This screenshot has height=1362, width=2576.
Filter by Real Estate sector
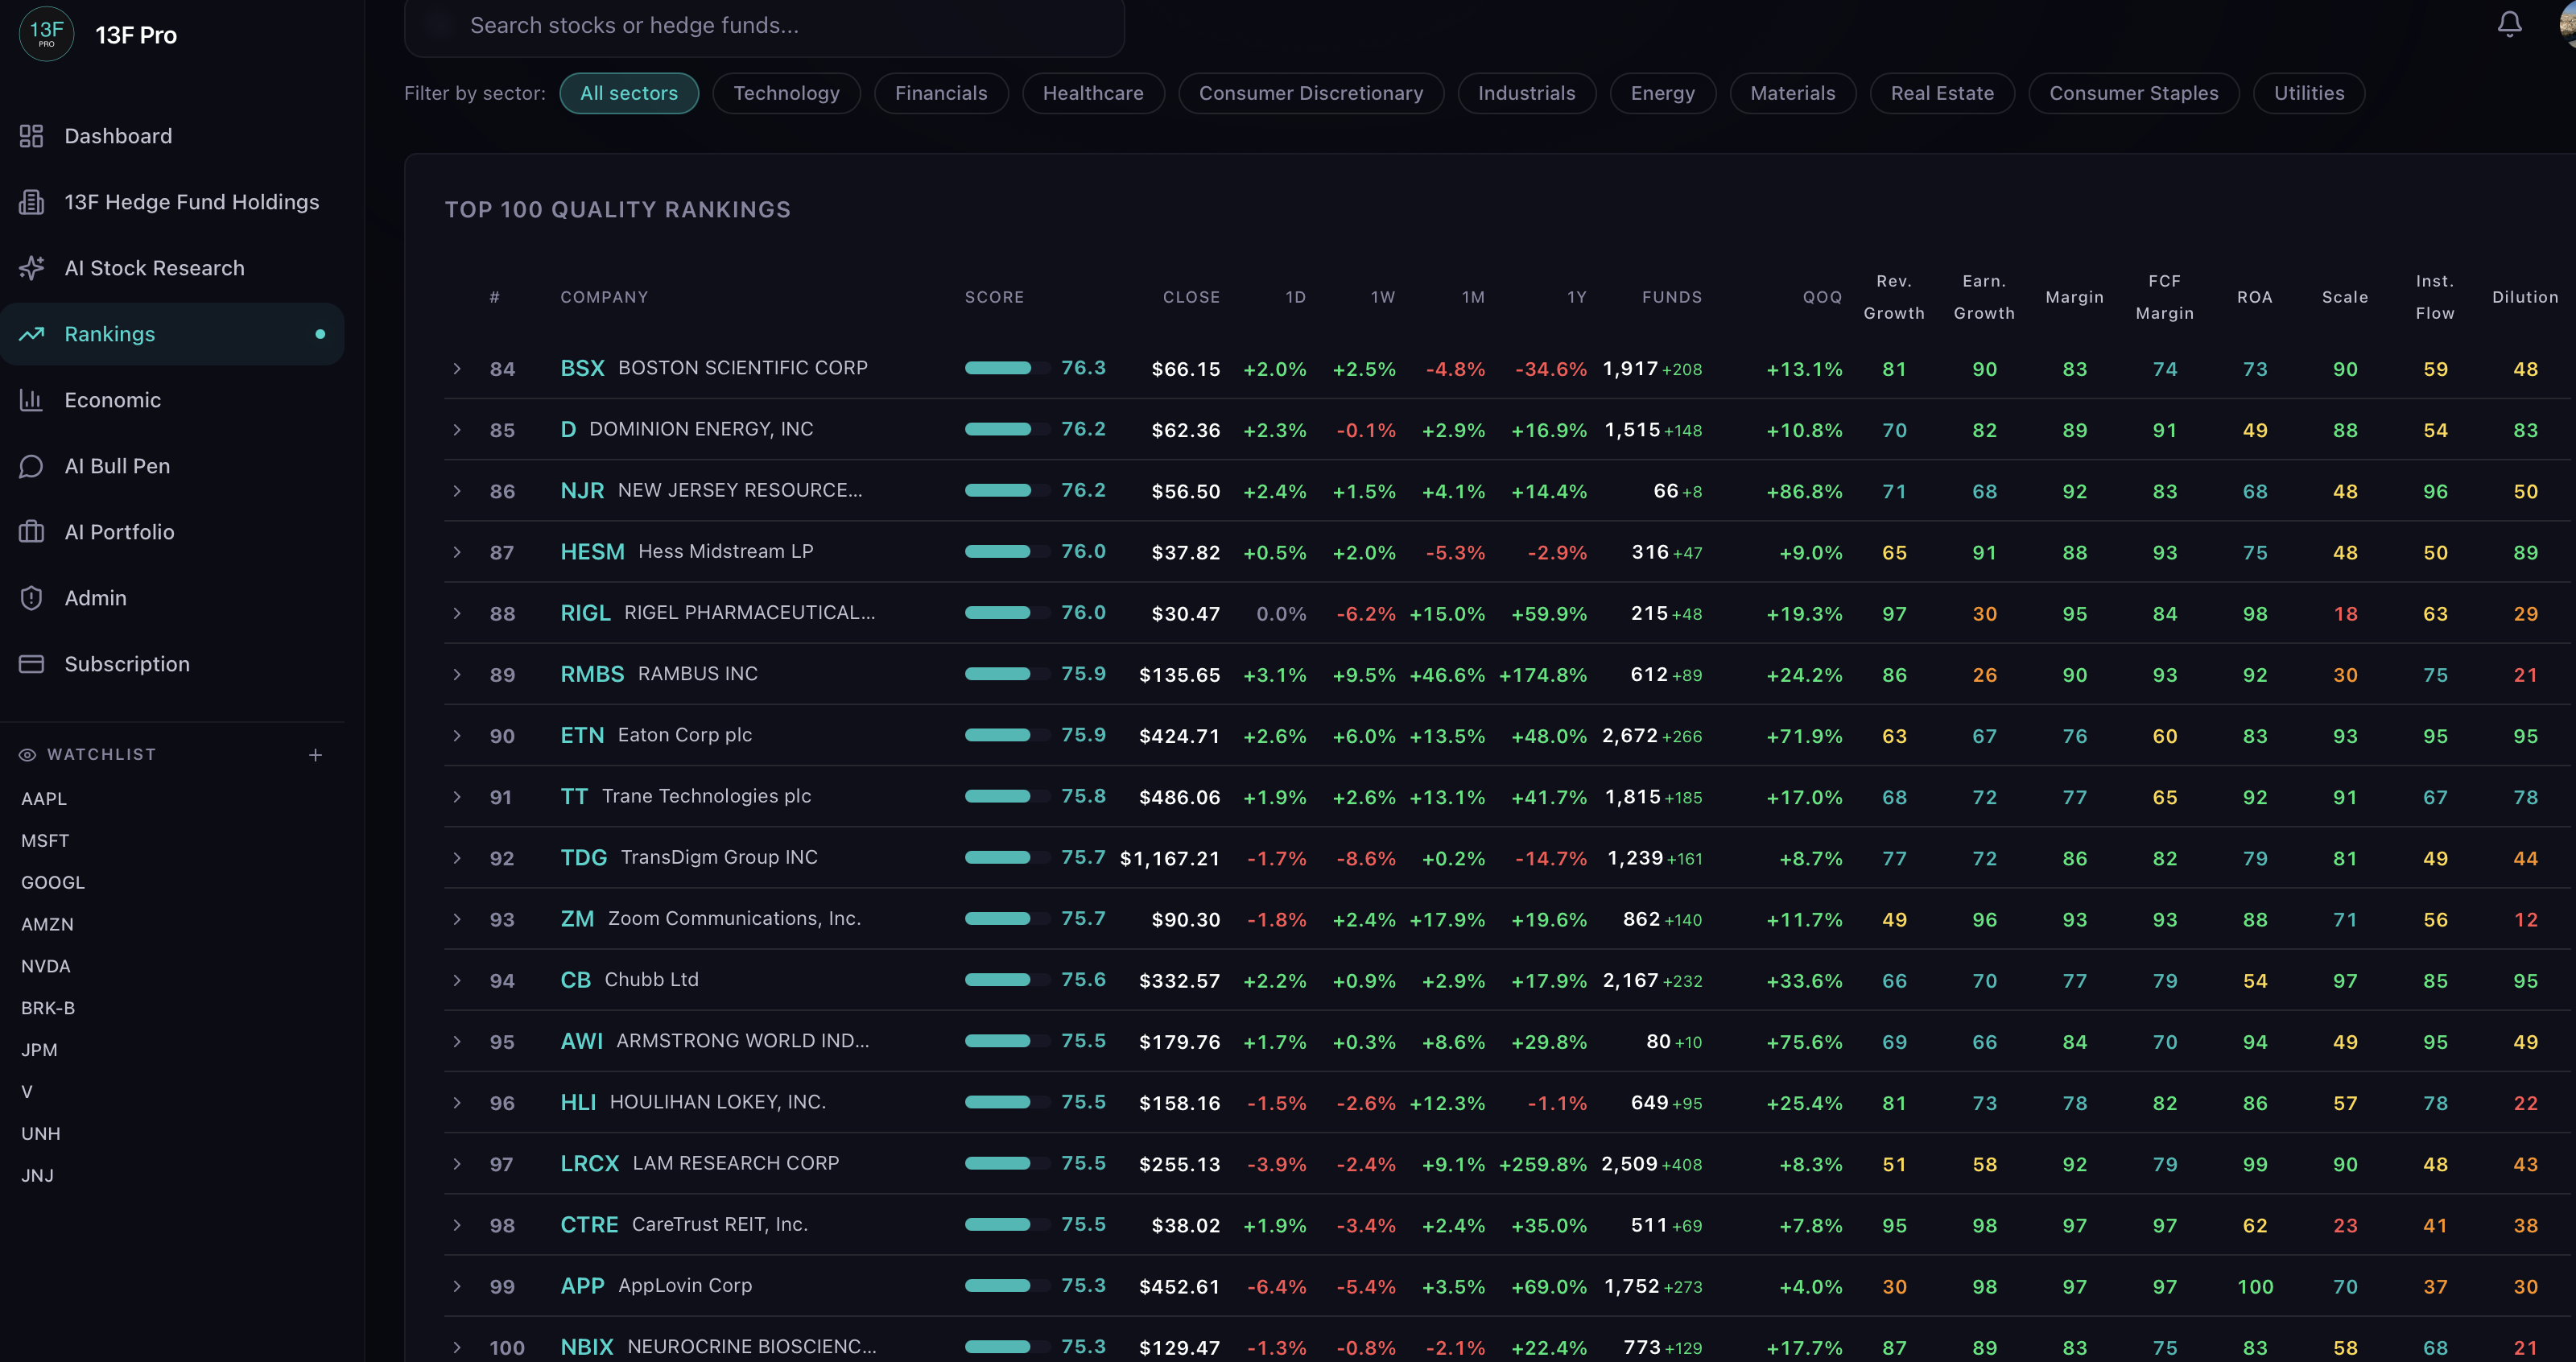[x=1942, y=93]
